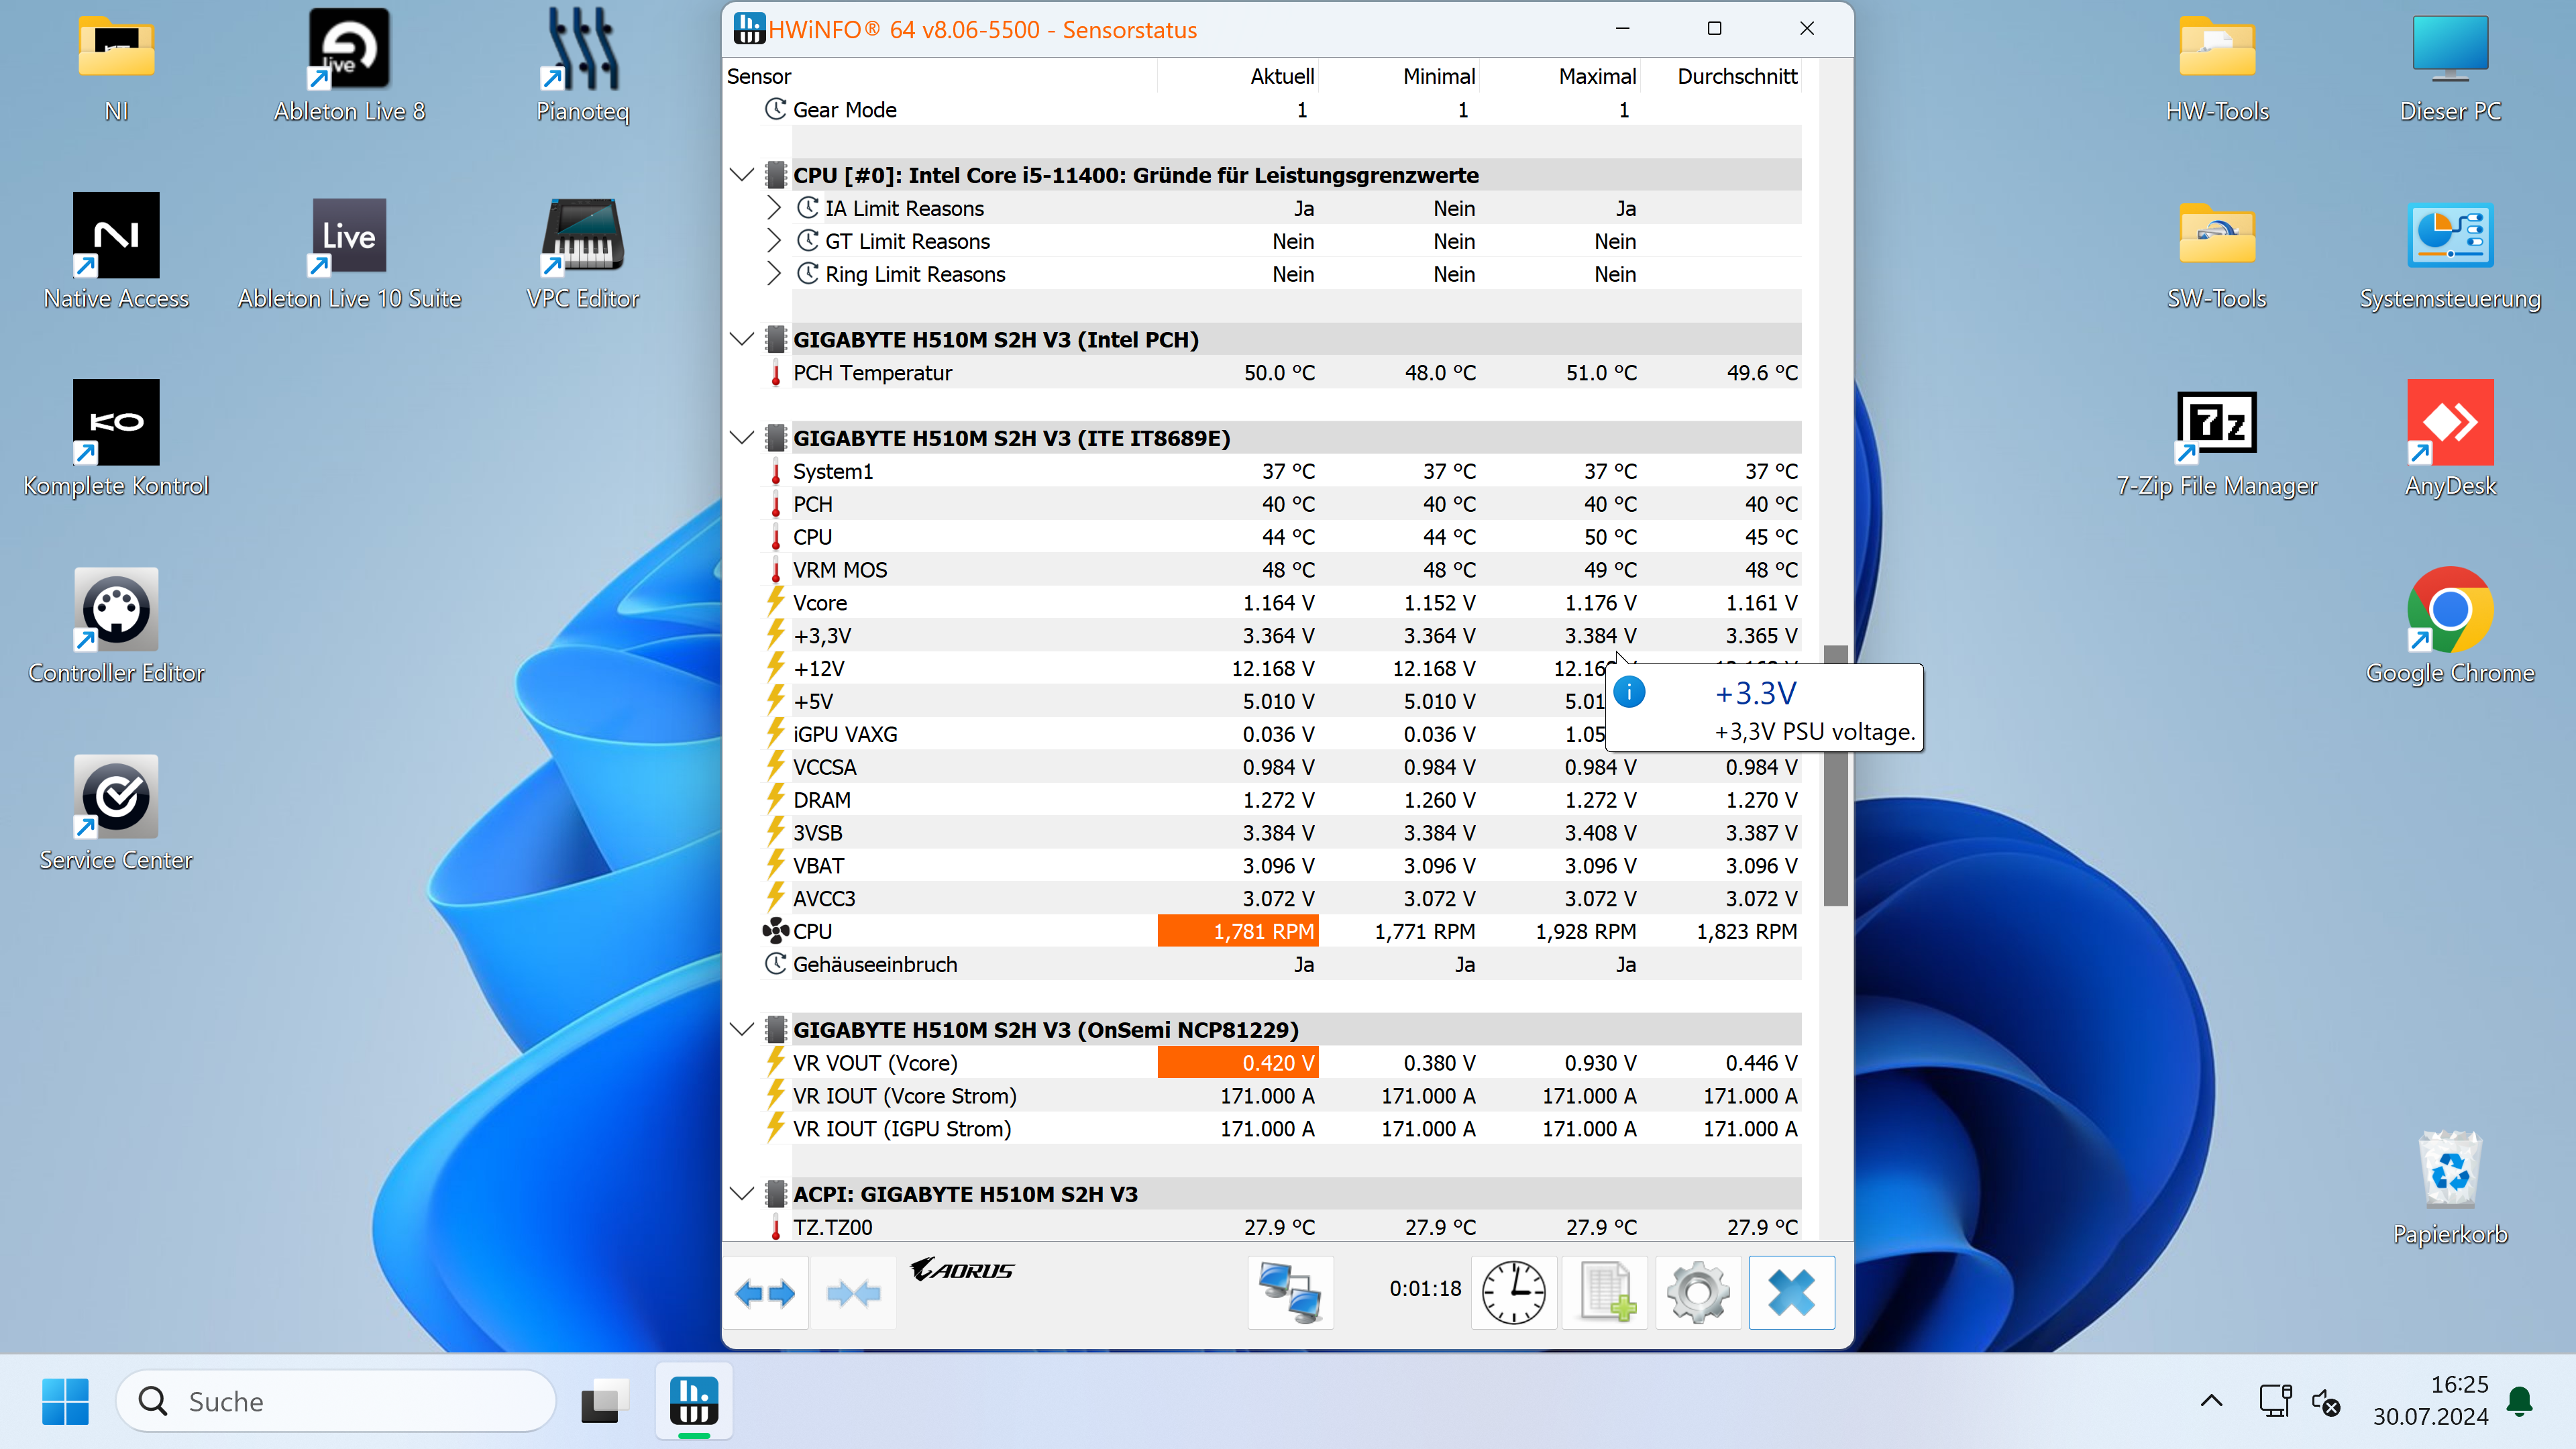Expand Ring Limit Reasons row
Screen dimensions: 2576x1449
[774, 274]
